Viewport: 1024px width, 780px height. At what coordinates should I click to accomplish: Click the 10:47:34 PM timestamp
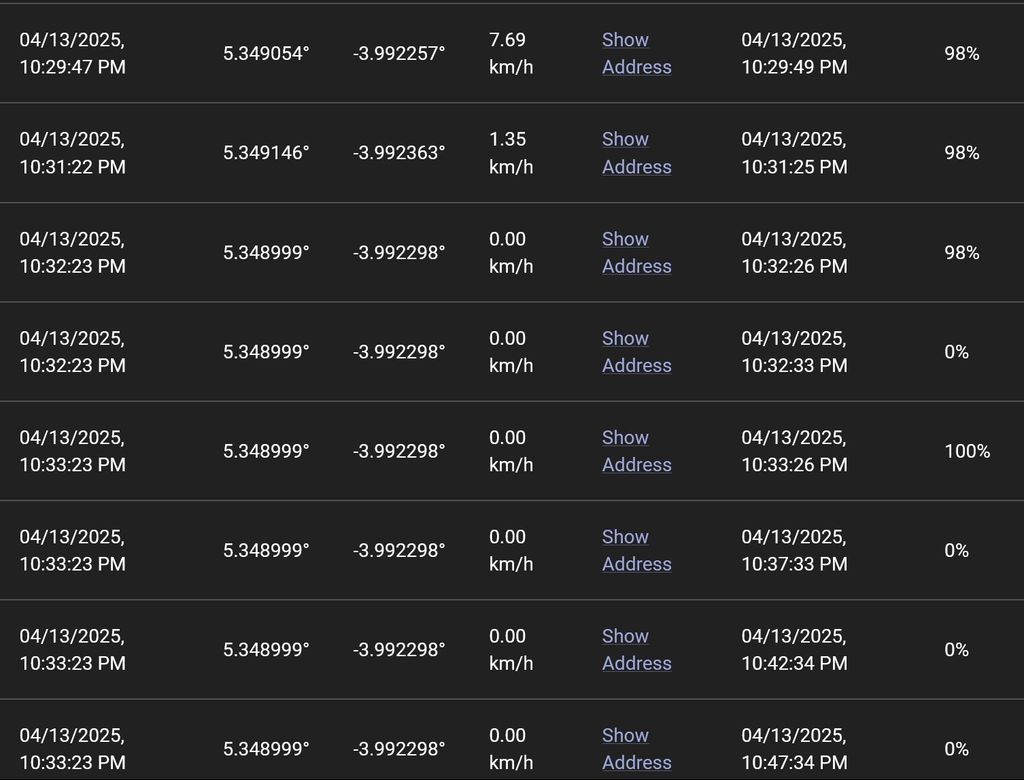pos(794,748)
